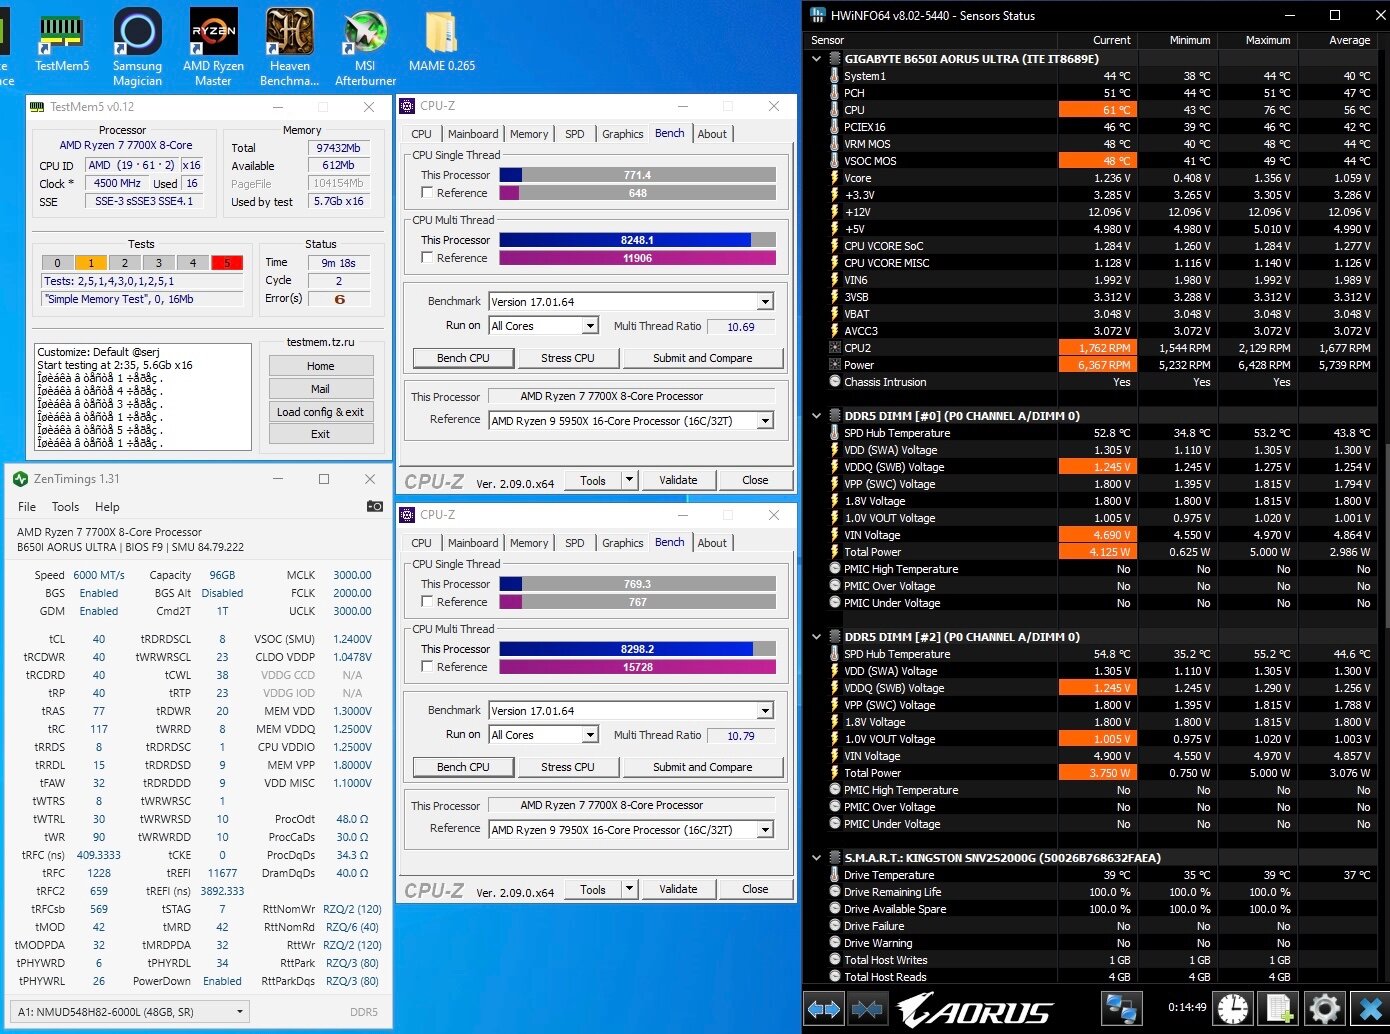Open the AMD Ryzen Master desktop icon
1390x1034 pixels.
213,46
